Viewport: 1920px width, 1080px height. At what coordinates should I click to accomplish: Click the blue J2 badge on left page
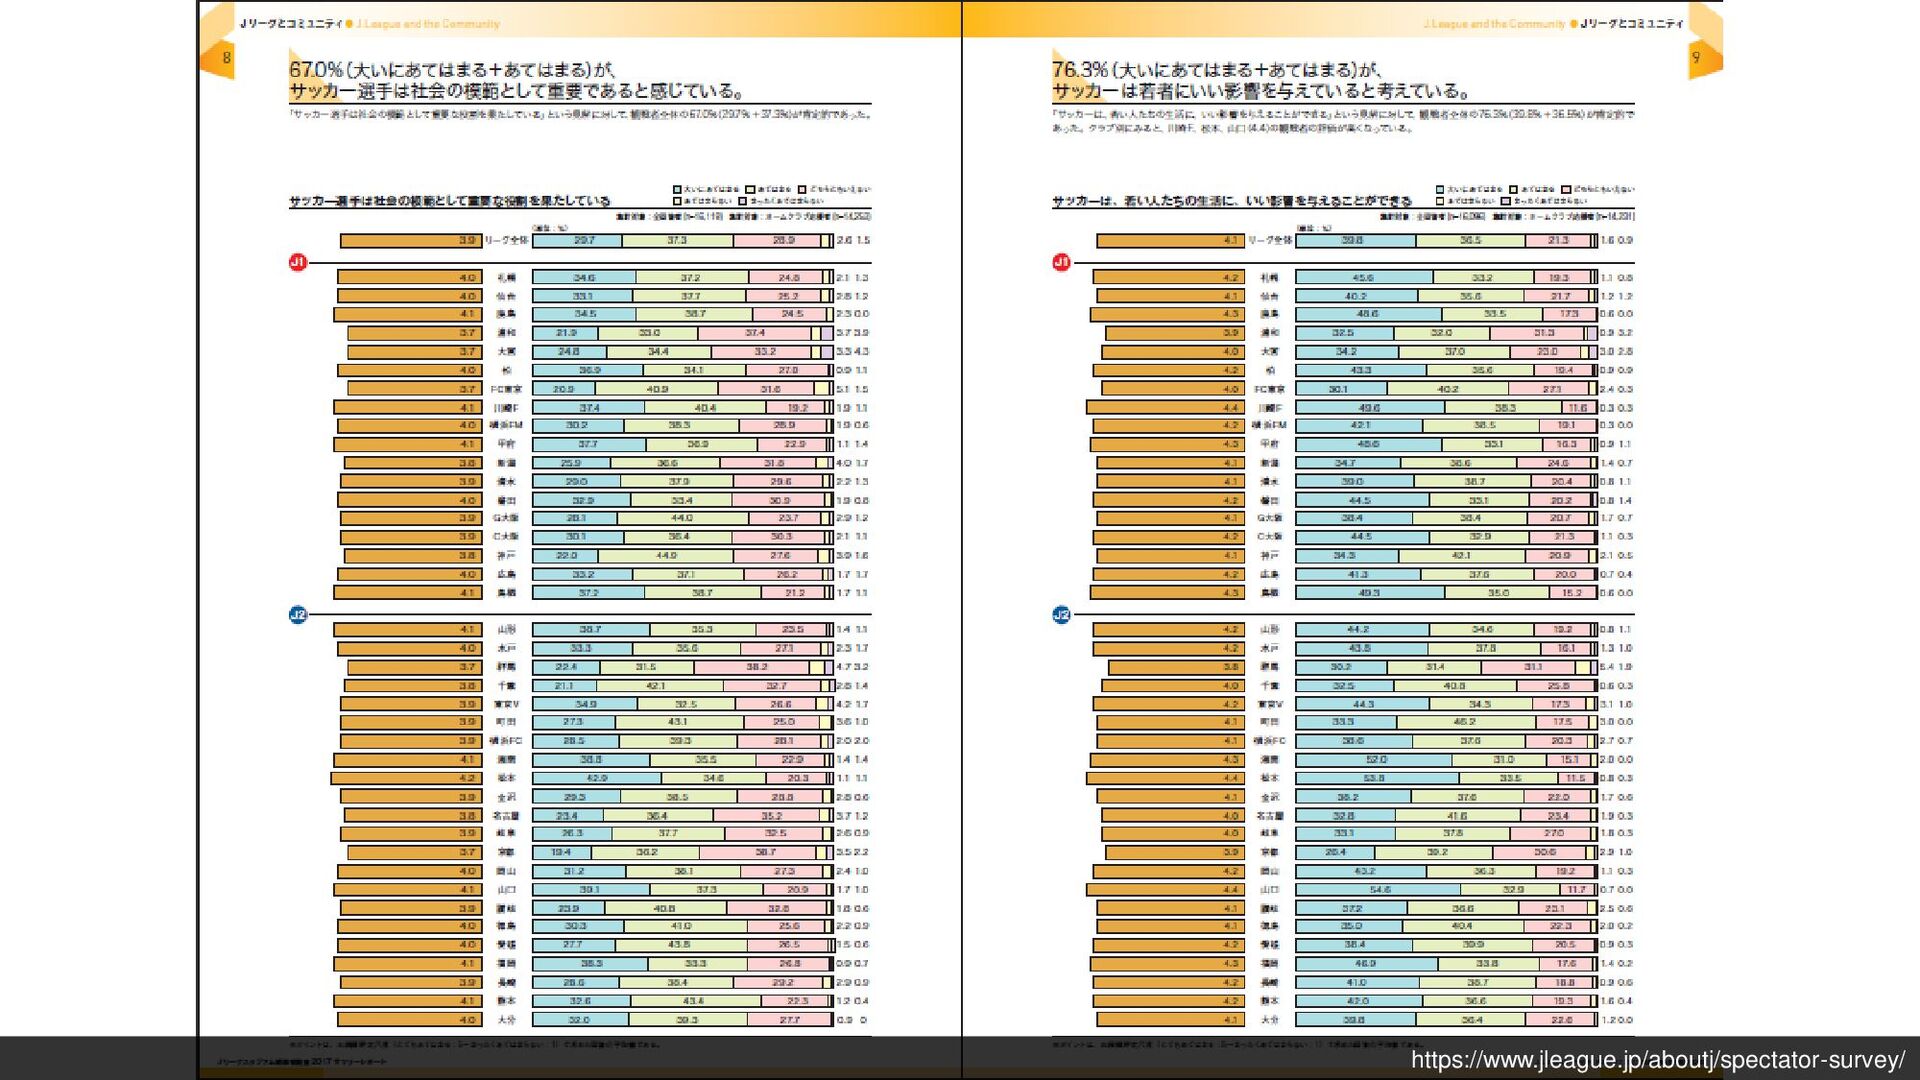point(298,614)
